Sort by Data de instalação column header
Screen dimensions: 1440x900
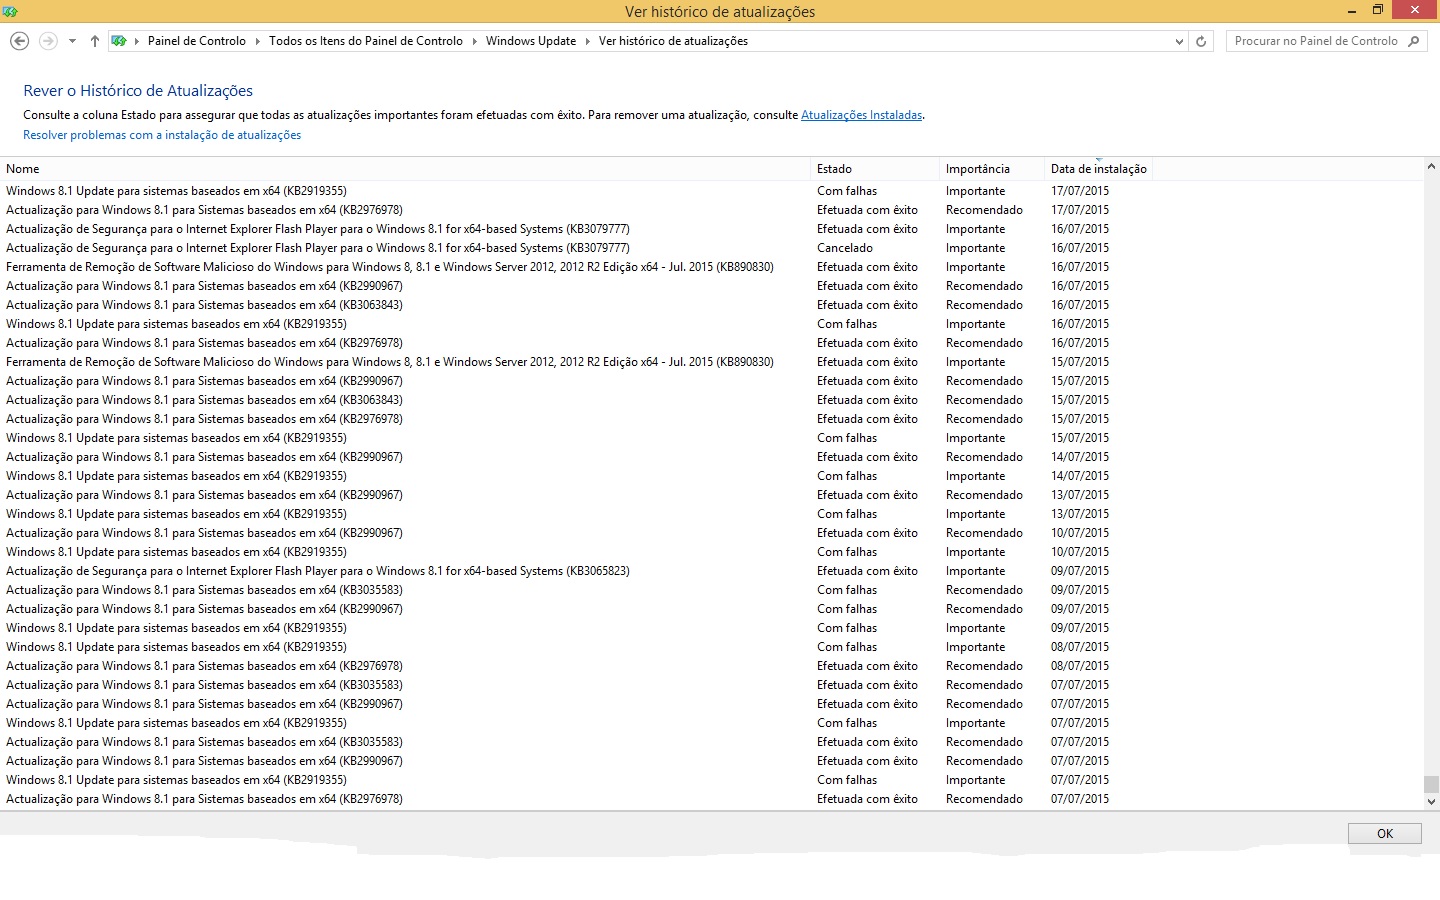click(1098, 169)
